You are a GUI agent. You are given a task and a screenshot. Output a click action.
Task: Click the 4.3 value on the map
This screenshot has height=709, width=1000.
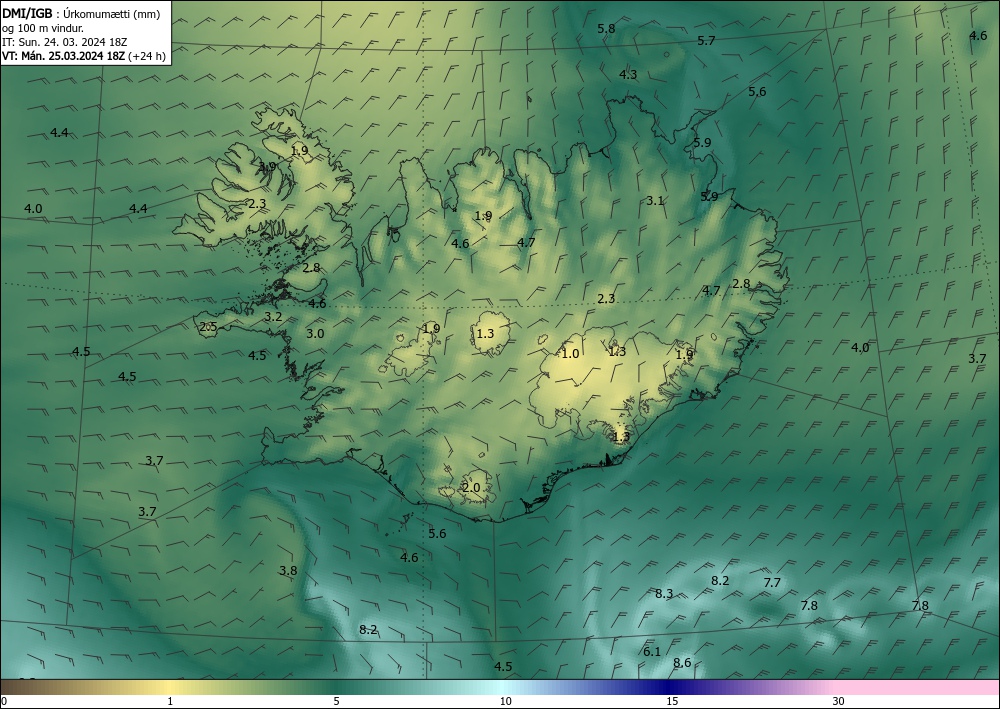628,75
